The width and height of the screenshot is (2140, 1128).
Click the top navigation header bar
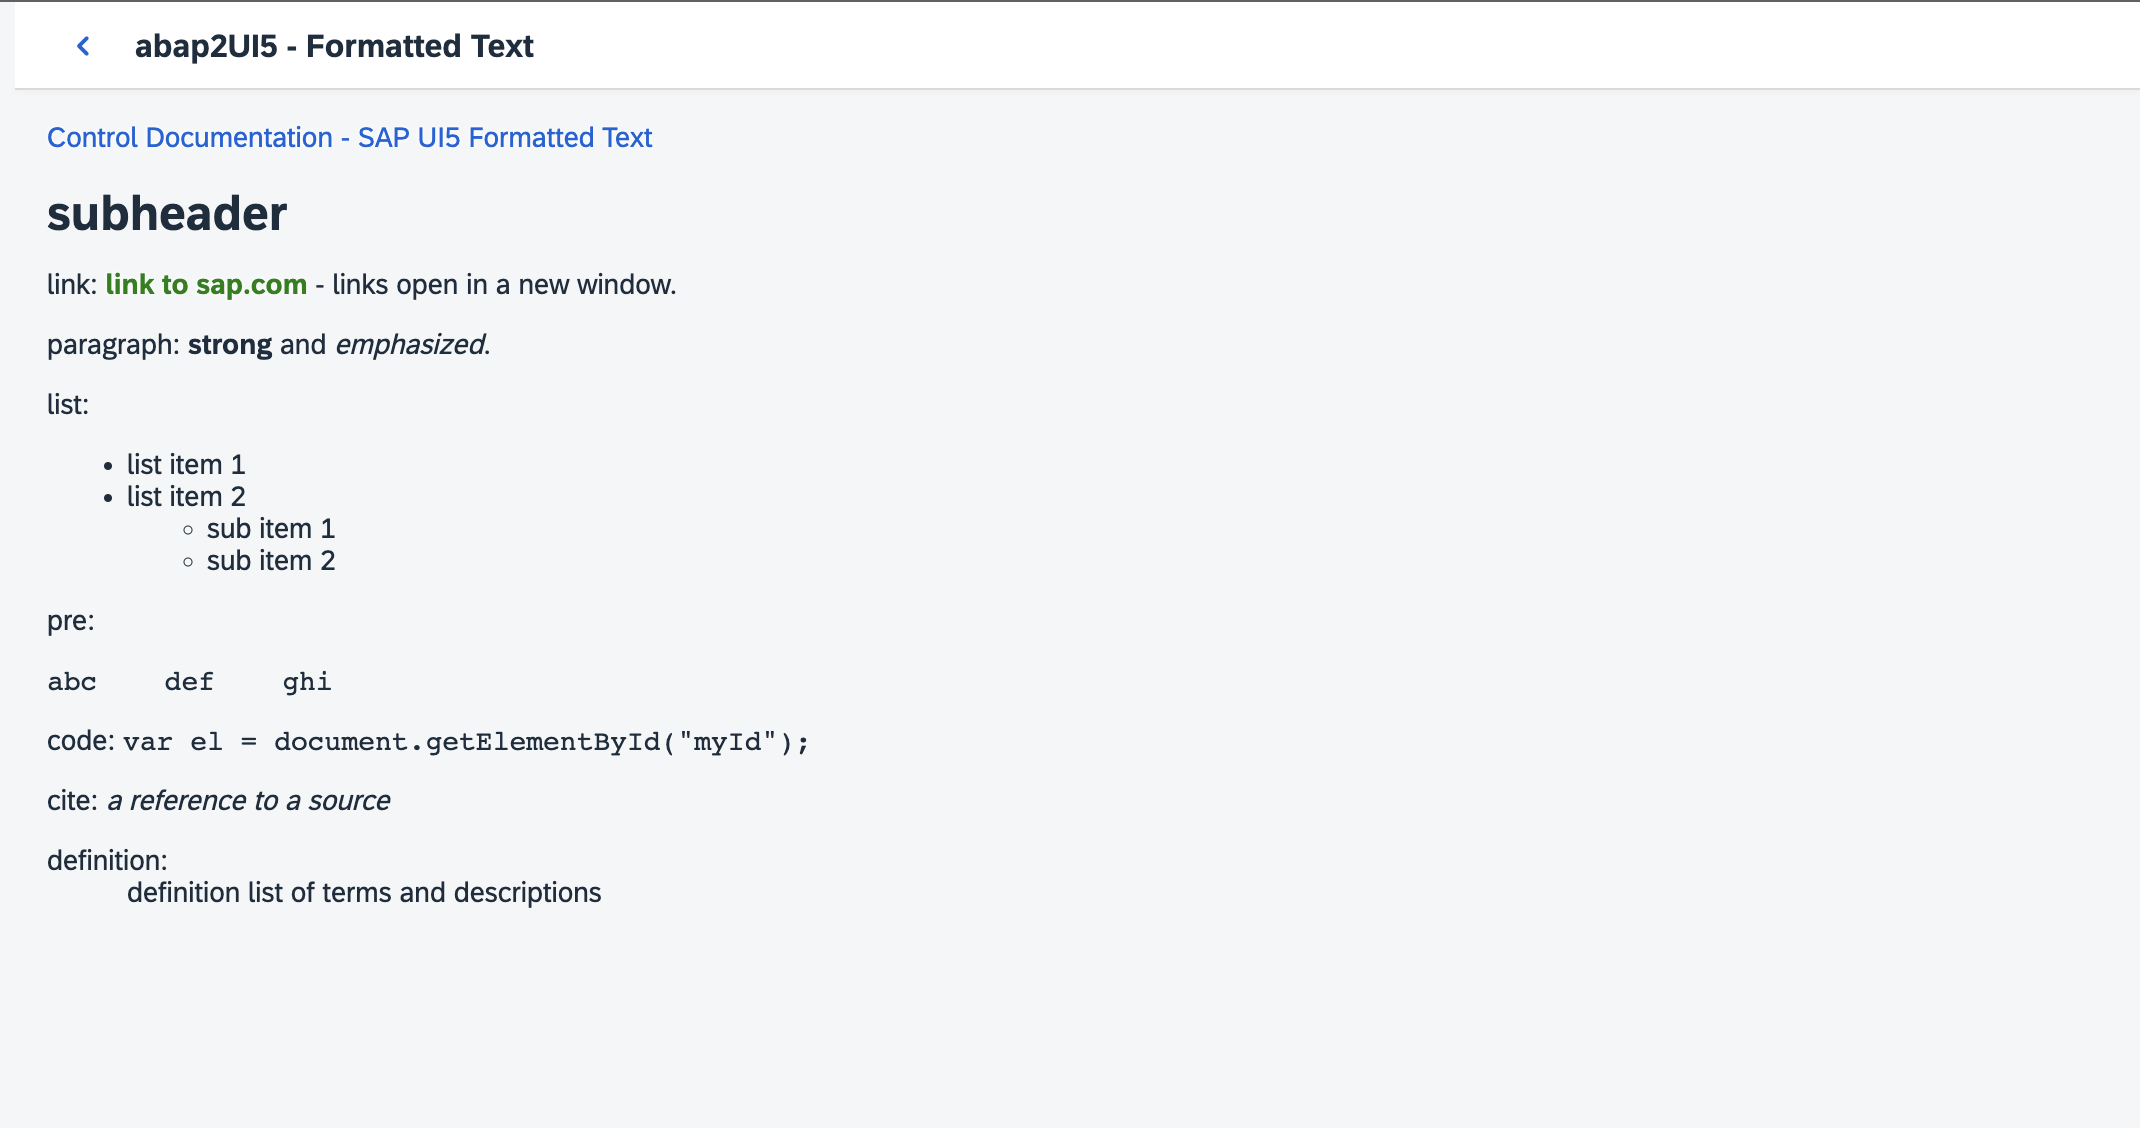point(1070,45)
